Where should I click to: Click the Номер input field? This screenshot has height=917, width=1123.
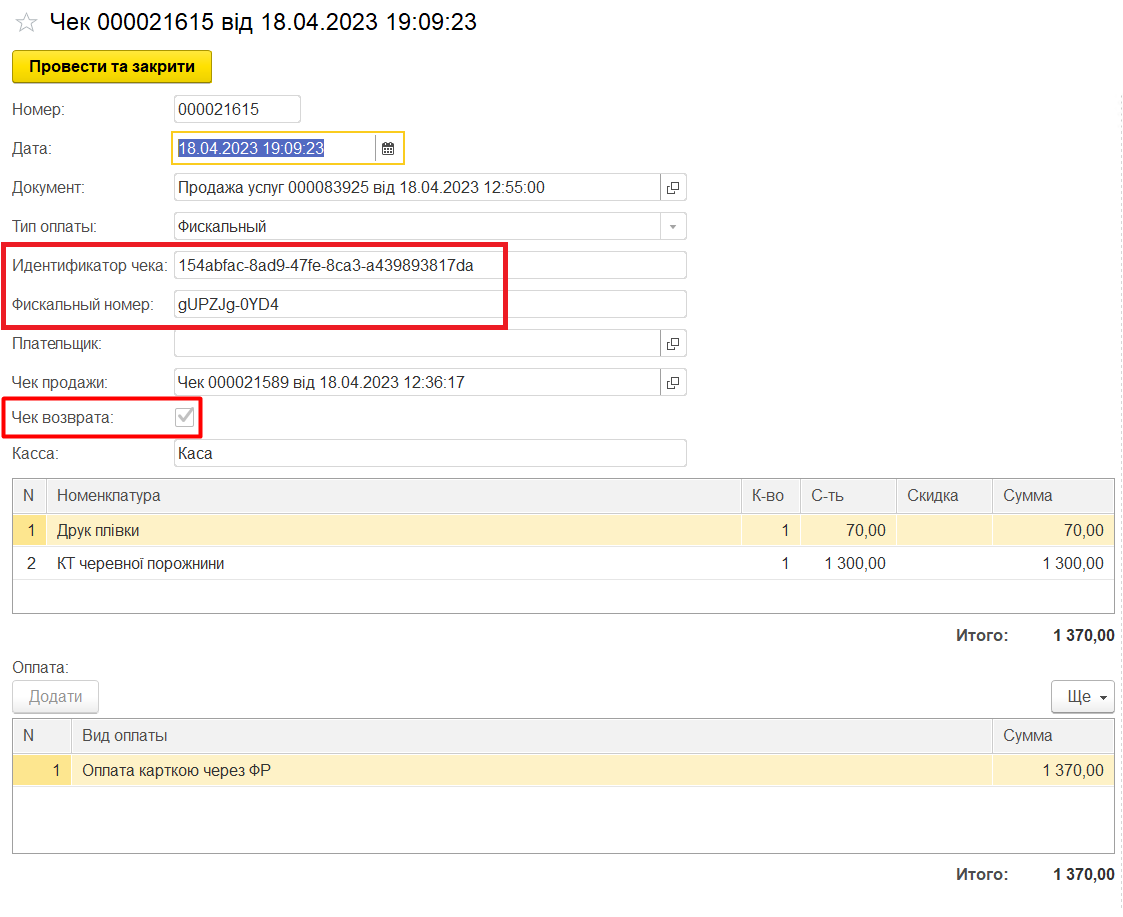click(237, 109)
